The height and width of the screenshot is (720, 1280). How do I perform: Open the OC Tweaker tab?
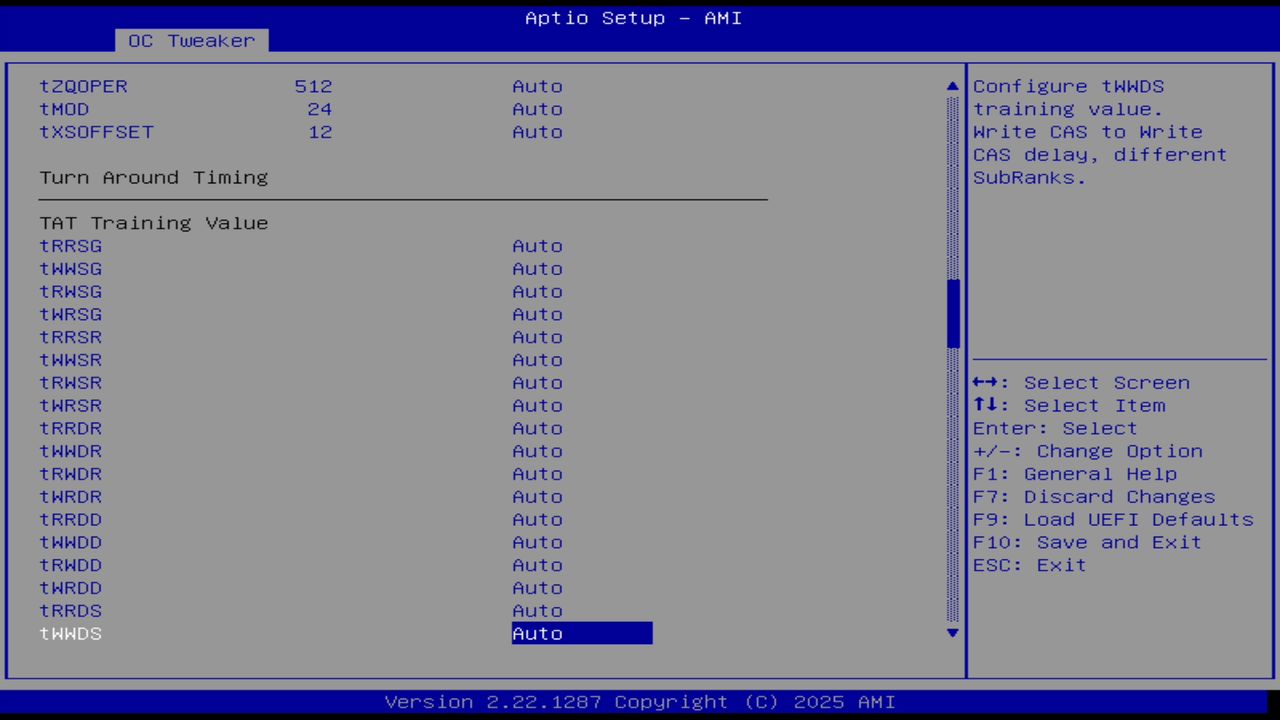(x=191, y=41)
